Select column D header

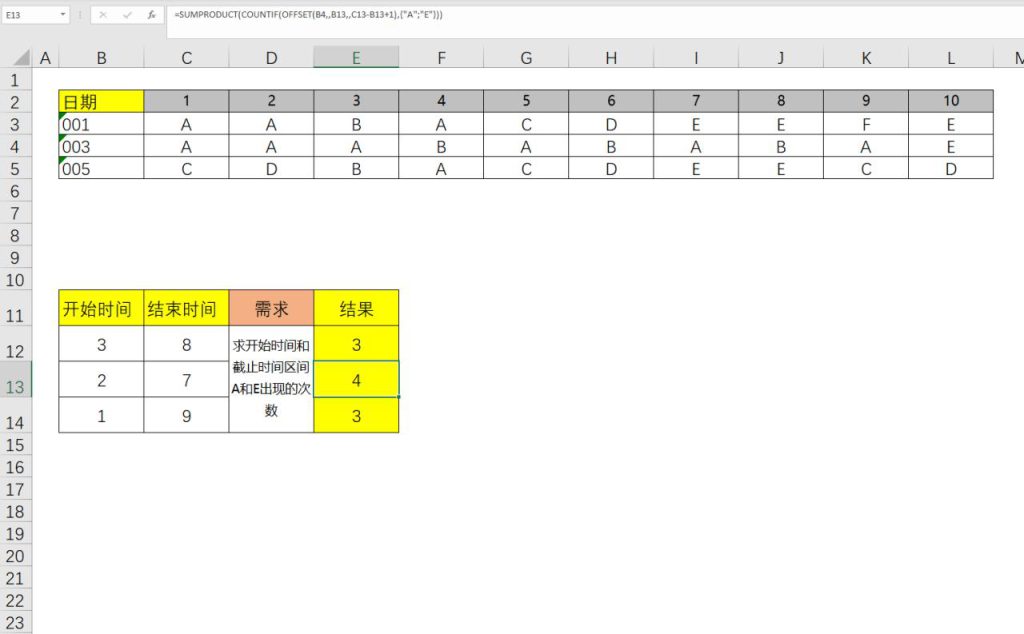(x=271, y=58)
